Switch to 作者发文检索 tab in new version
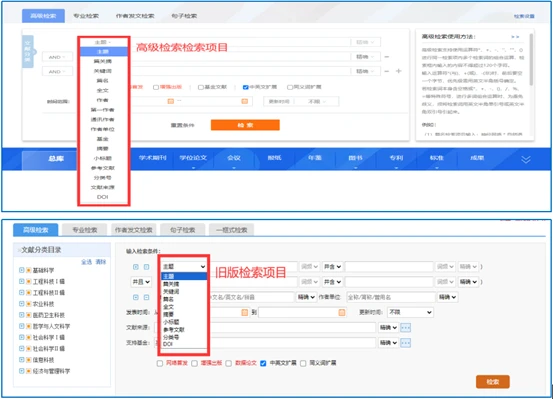Image resolution: width=553 pixels, height=399 pixels. pyautogui.click(x=135, y=16)
